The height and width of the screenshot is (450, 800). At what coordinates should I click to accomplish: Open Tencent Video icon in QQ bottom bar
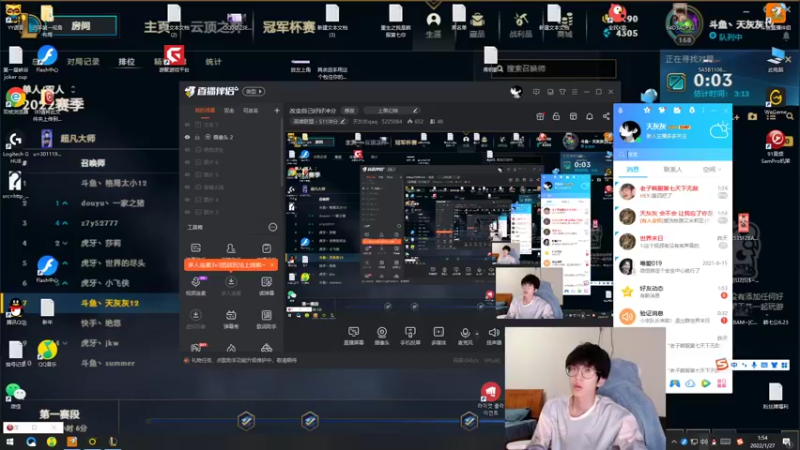(x=706, y=383)
